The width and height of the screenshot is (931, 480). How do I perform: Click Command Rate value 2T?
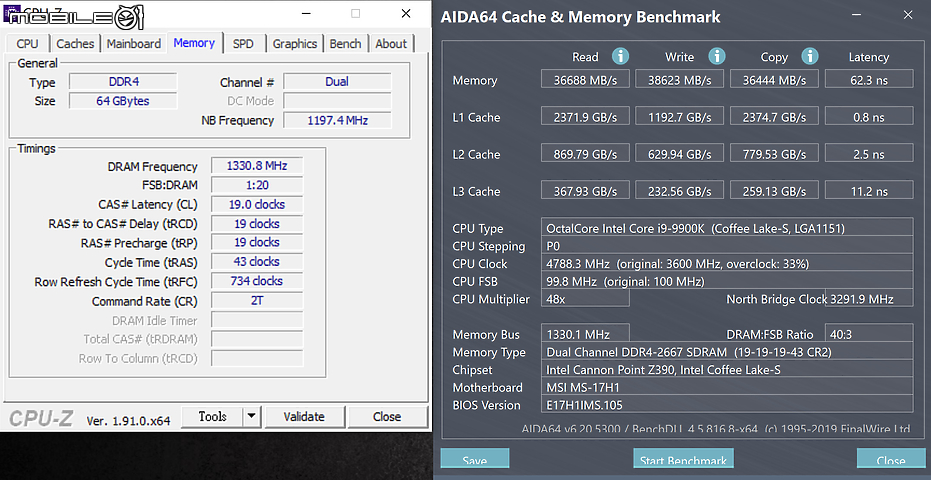(x=257, y=301)
